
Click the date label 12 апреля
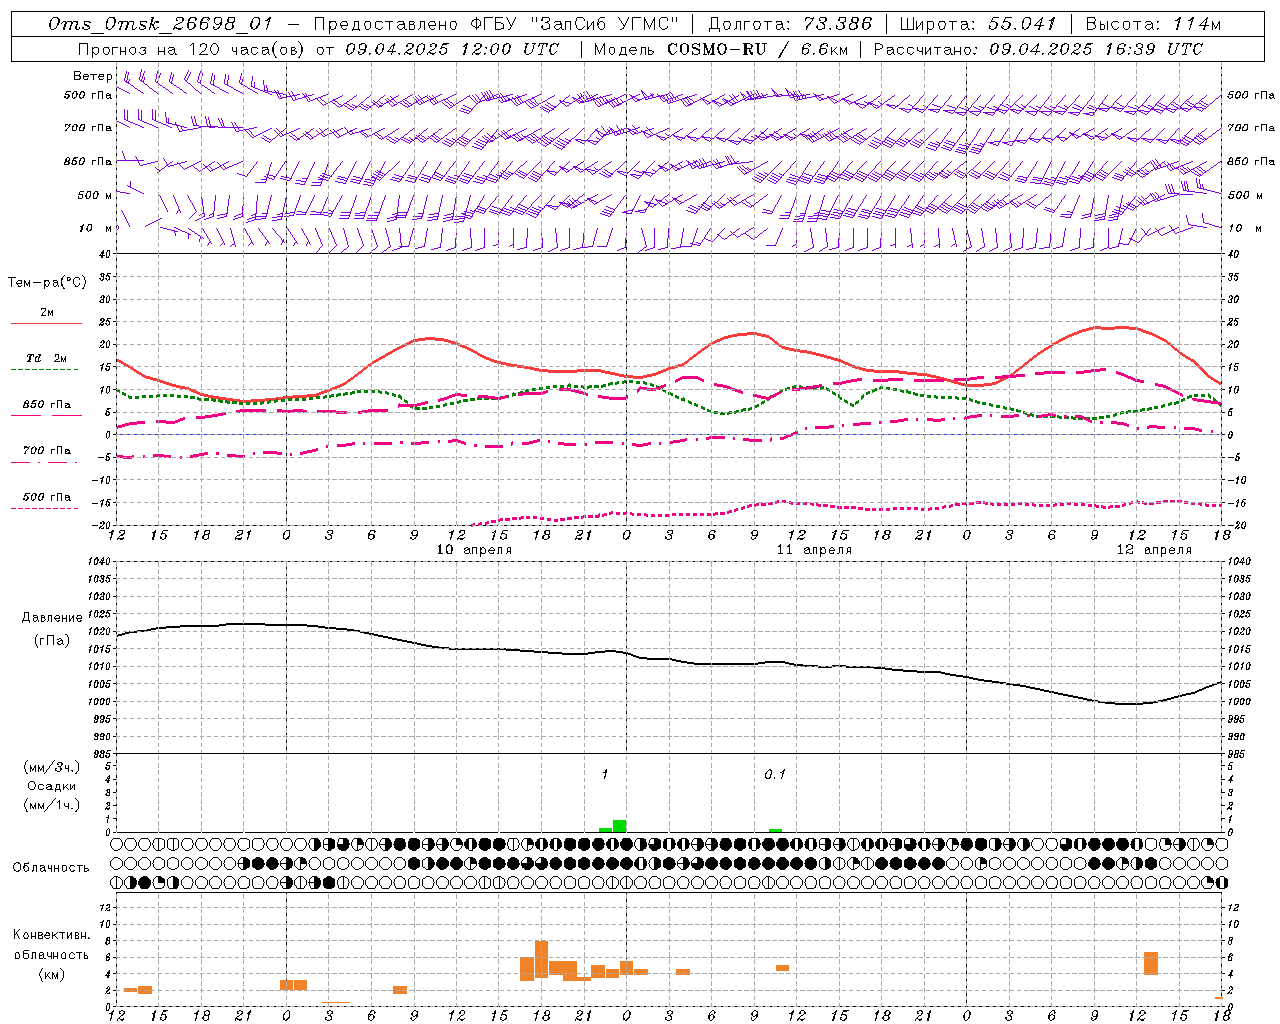(x=1155, y=549)
